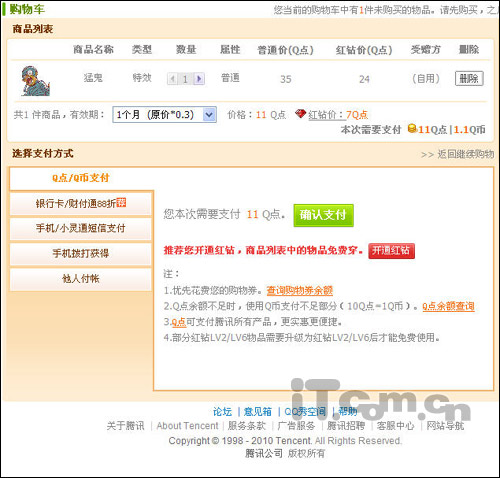Click the quantity value field showing 1

click(185, 79)
